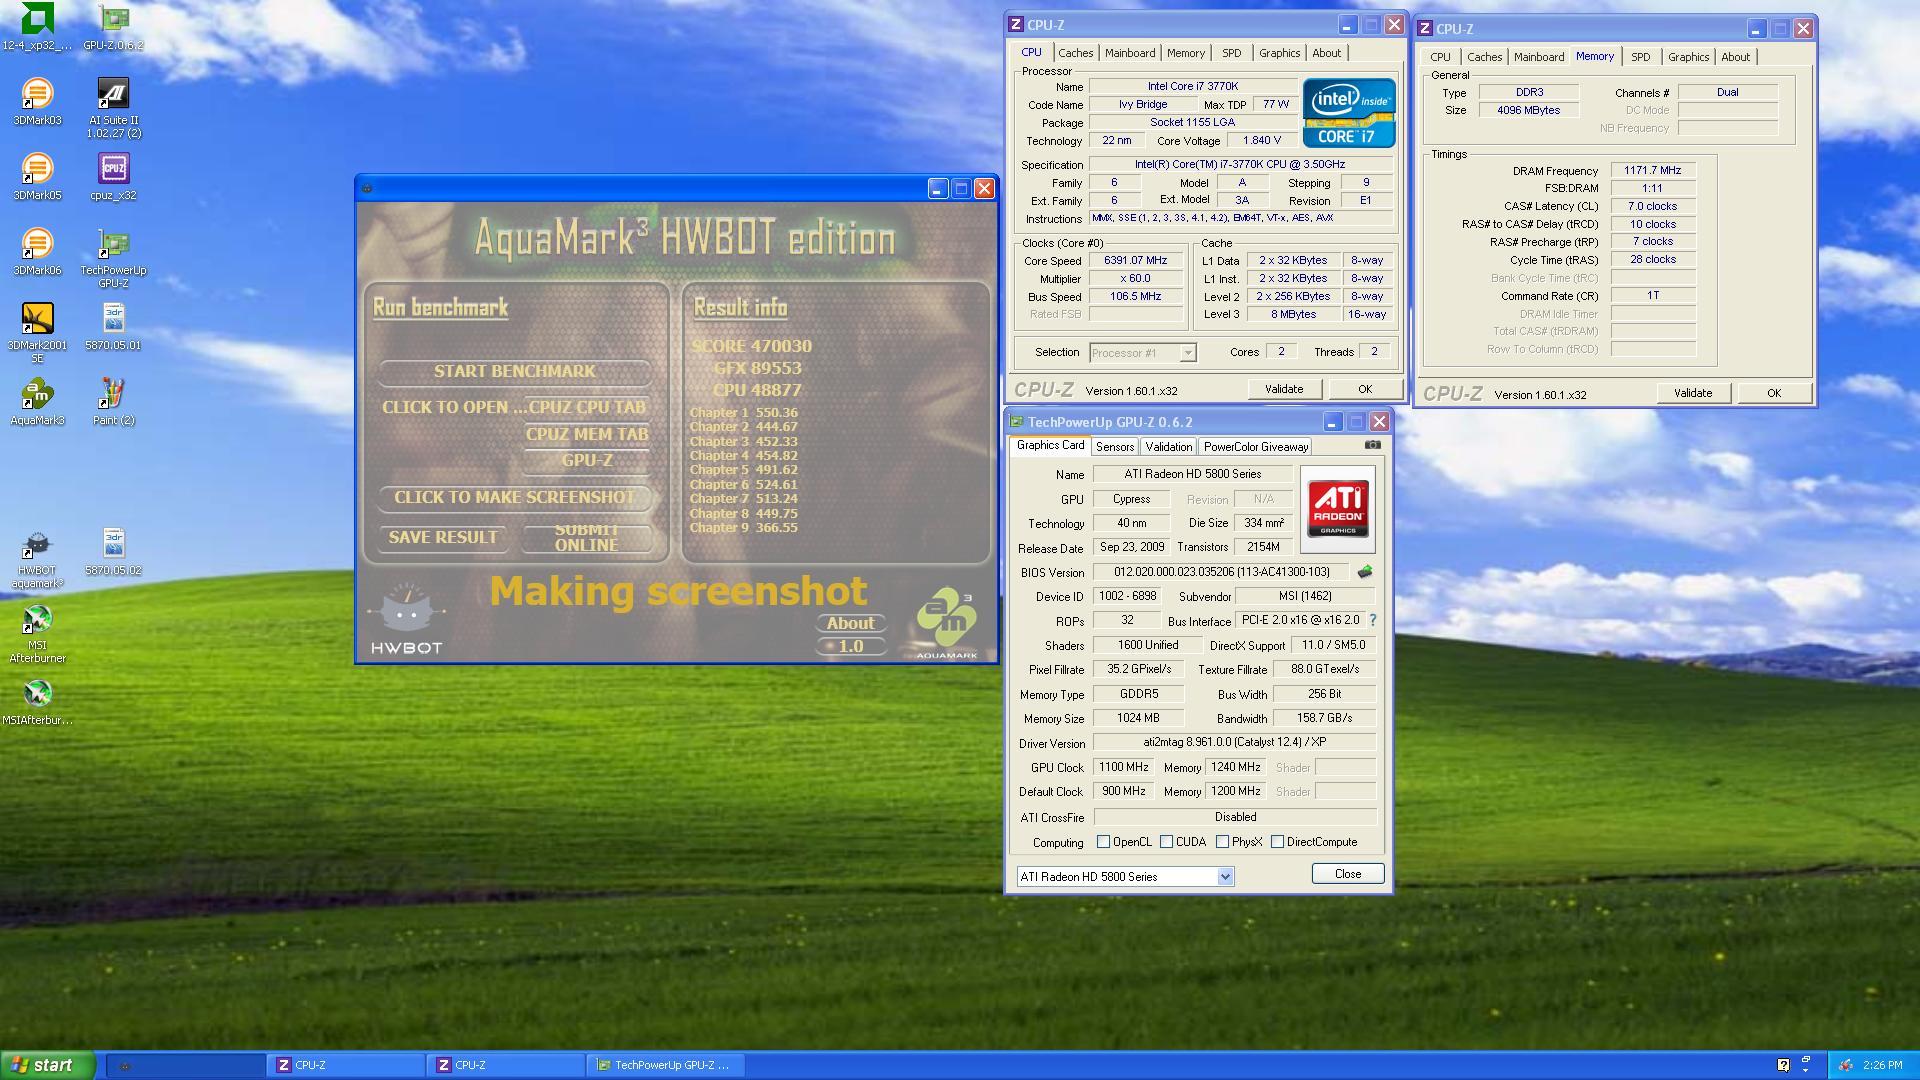The width and height of the screenshot is (1920, 1080).
Task: Click the CPU name field Intel Core i7 3770K
Action: pos(1192,86)
